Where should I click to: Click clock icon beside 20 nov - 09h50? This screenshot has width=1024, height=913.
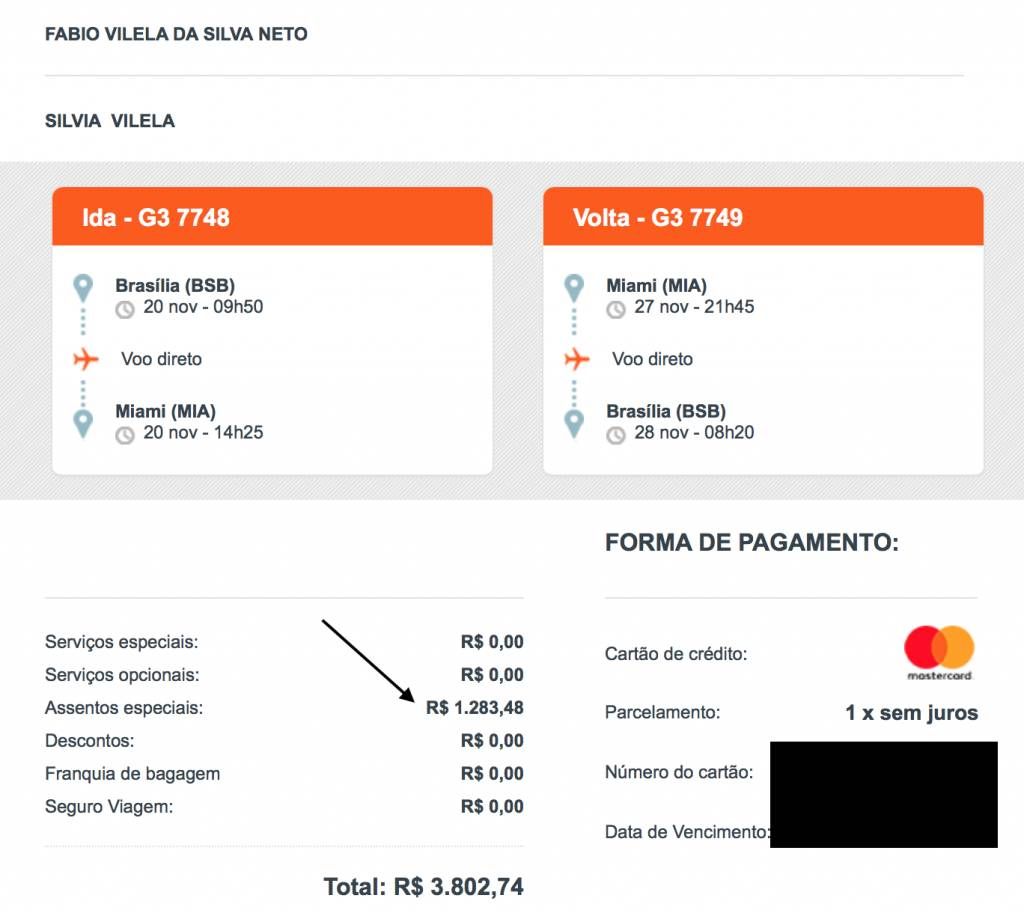pyautogui.click(x=125, y=309)
